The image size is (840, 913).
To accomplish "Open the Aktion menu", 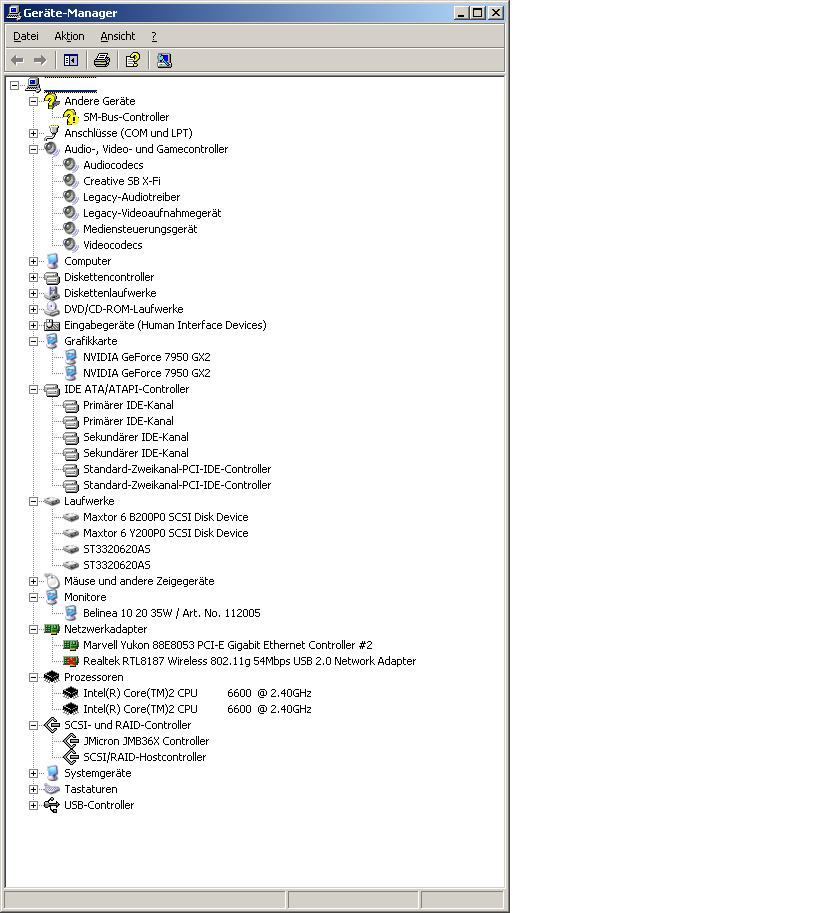I will tap(69, 36).
